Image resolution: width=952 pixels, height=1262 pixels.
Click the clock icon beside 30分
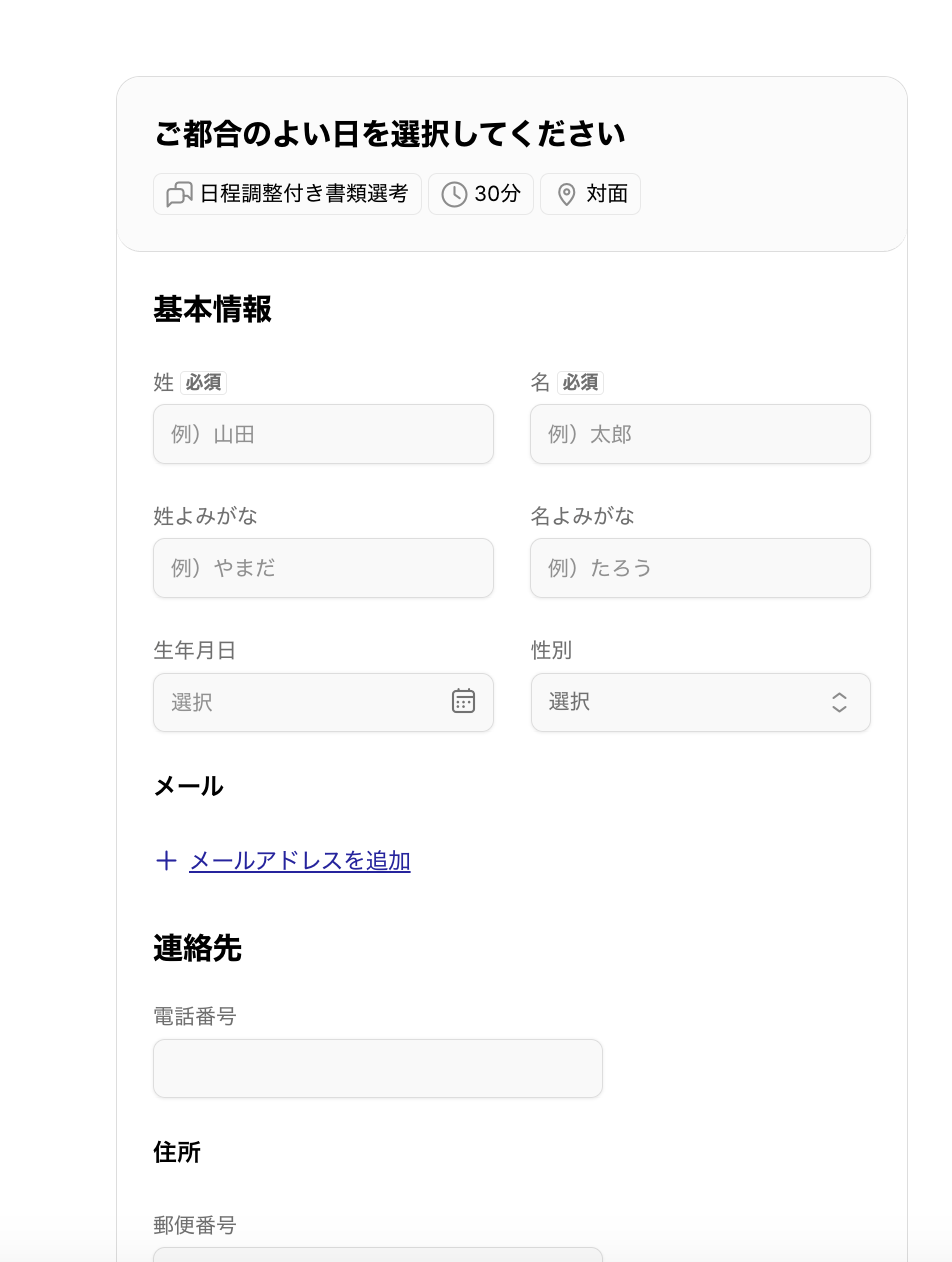[x=454, y=194]
